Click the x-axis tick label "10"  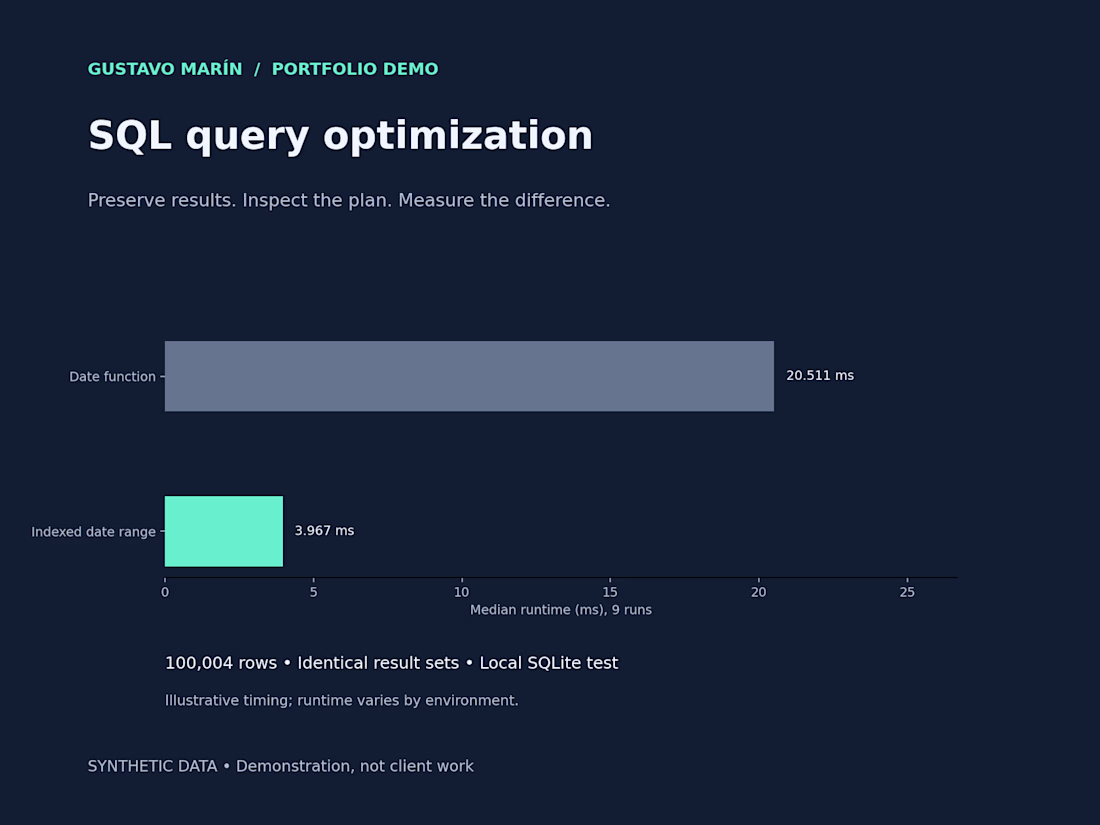(462, 592)
